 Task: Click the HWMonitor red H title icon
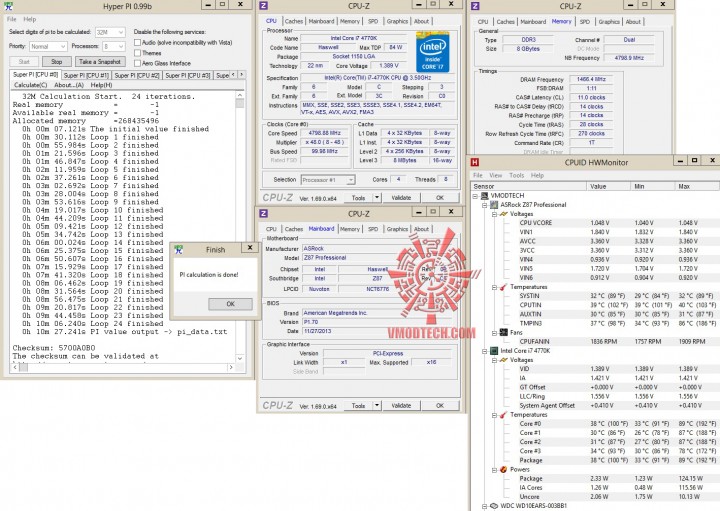475,162
